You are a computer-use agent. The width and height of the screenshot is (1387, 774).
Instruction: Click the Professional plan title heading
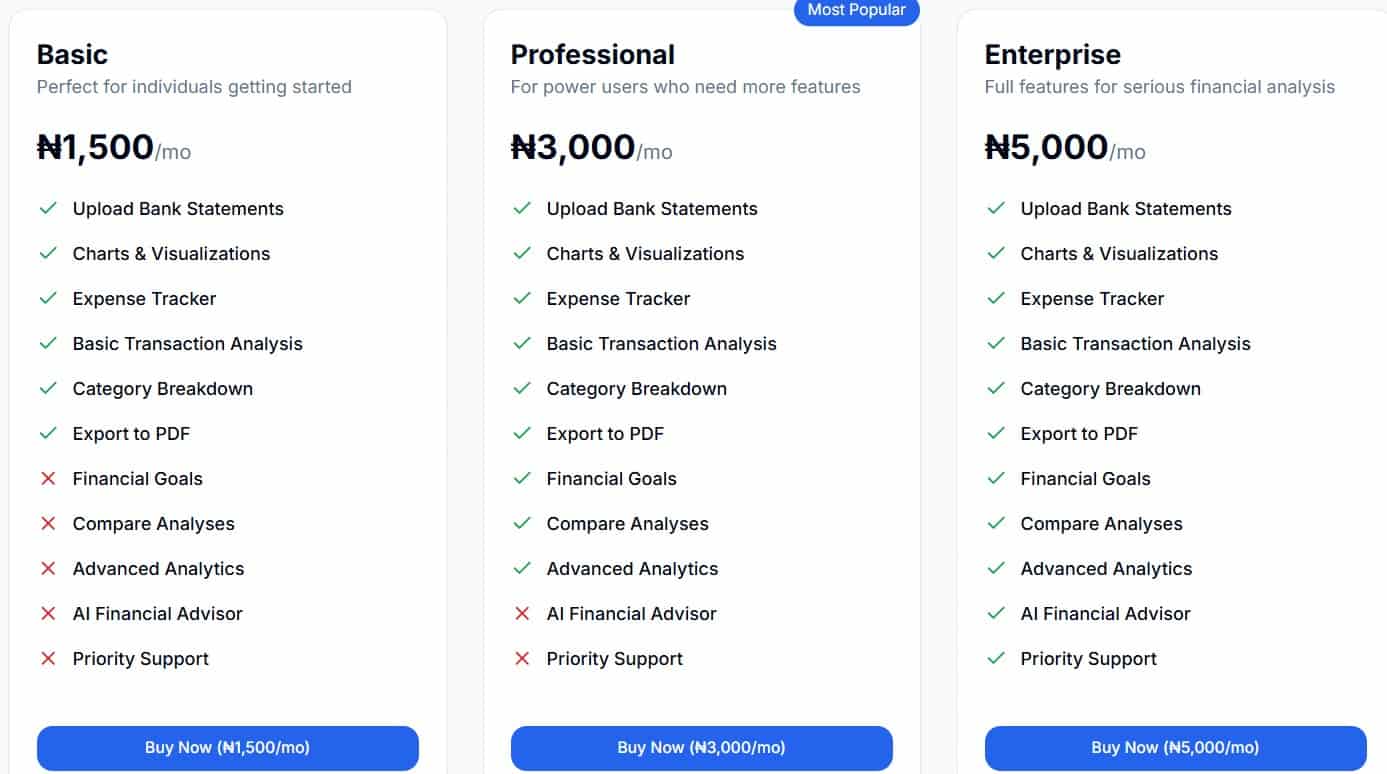pos(593,54)
